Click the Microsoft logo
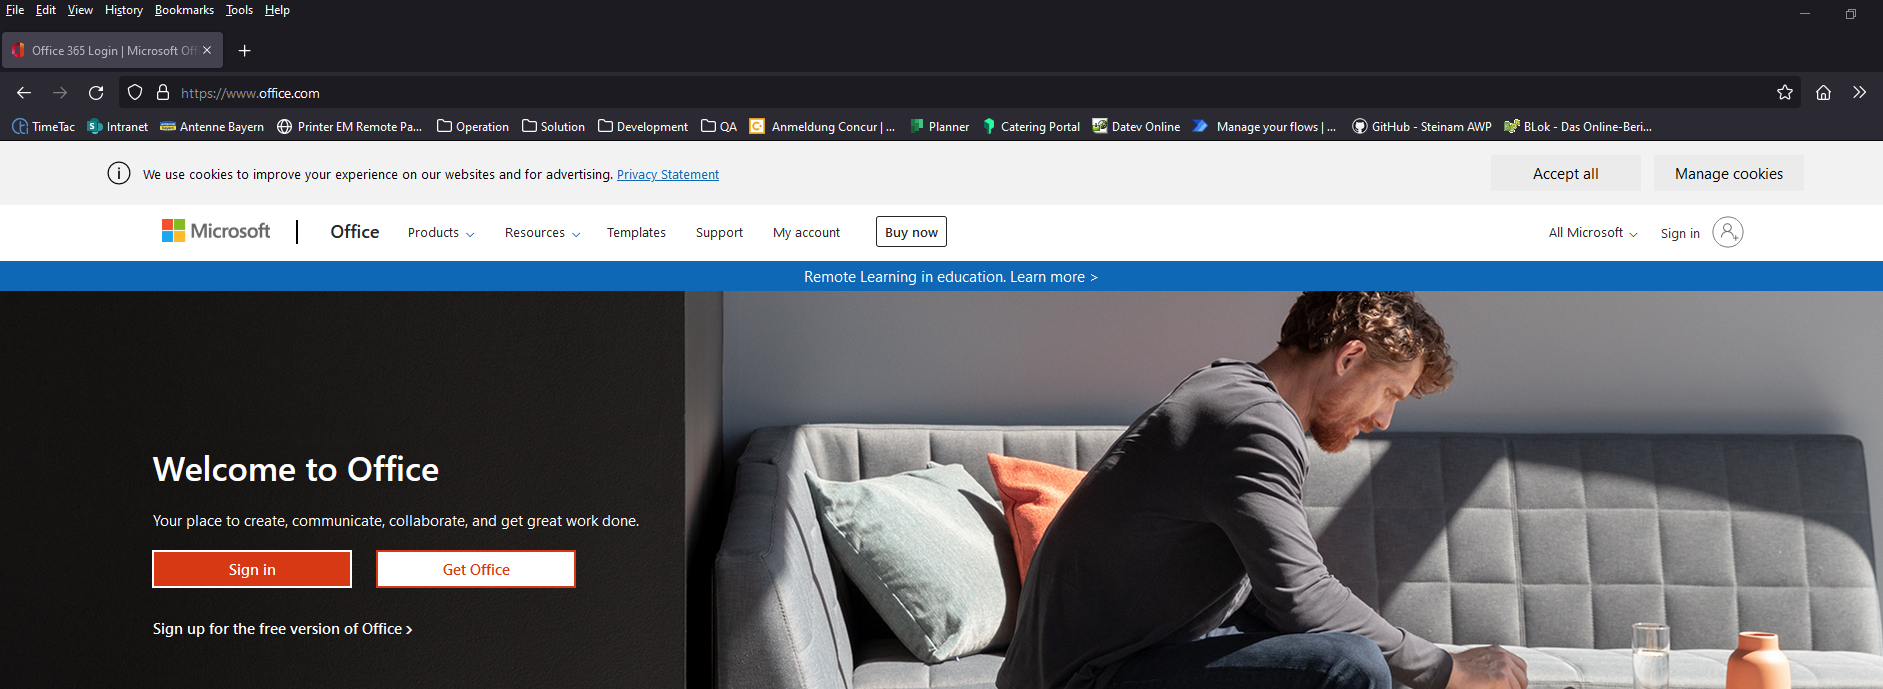 216,231
